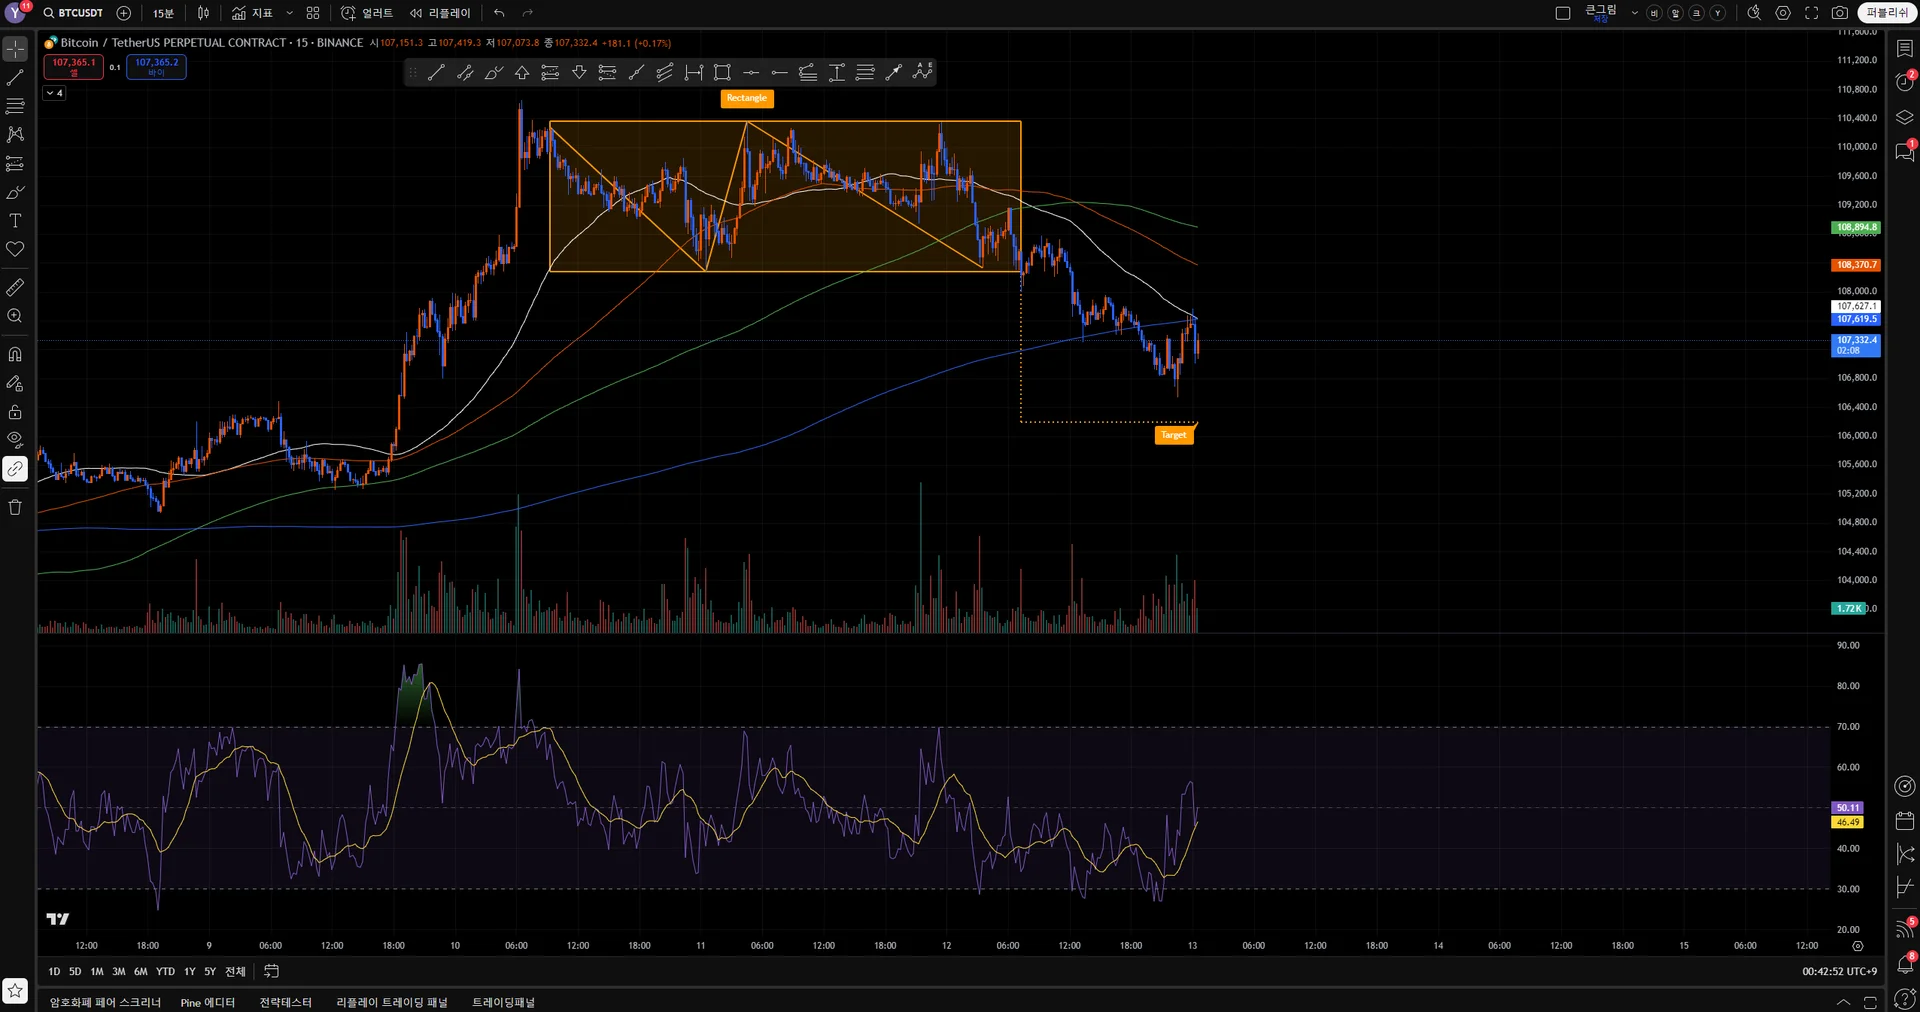Open the 리플레이 트레이딩 패널 tab
Viewport: 1920px width, 1012px height.
[392, 1002]
